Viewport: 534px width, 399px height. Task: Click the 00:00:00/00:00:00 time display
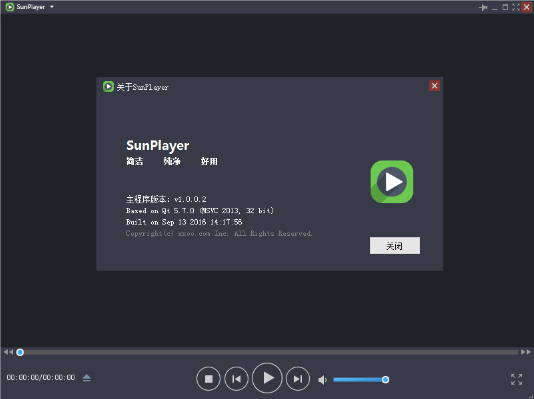(41, 377)
